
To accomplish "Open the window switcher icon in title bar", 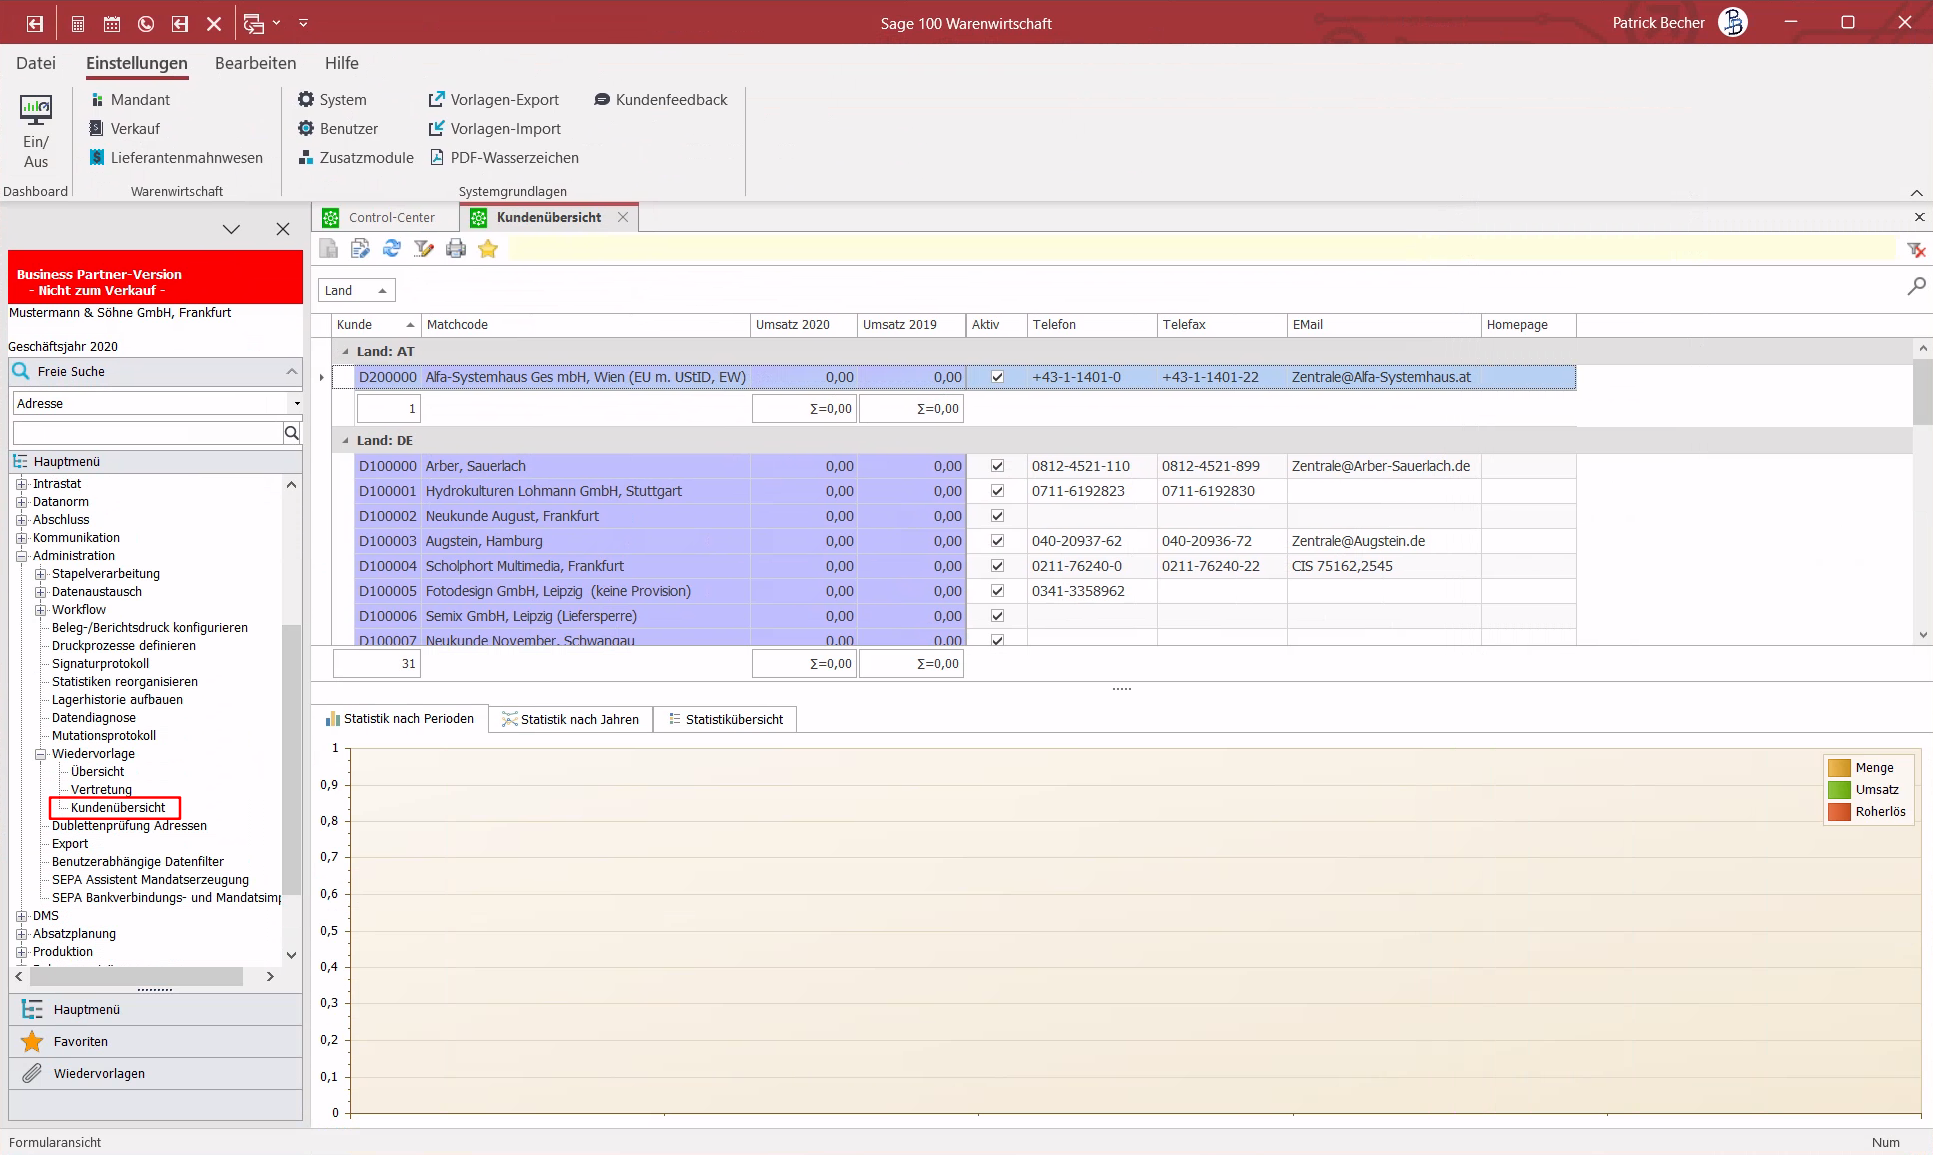I will point(254,23).
